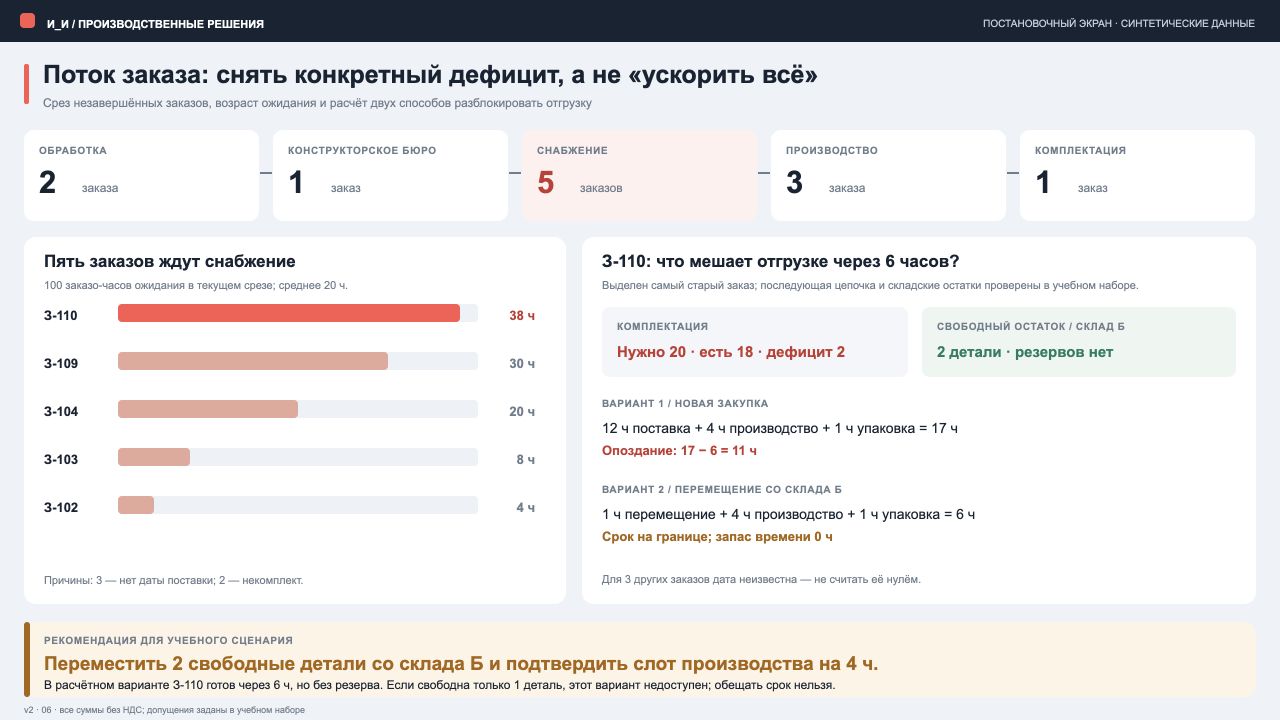This screenshot has height=720, width=1280.
Task: Click the '12 ч поставка + 4 ч производство' calculation
Action: (x=780, y=428)
